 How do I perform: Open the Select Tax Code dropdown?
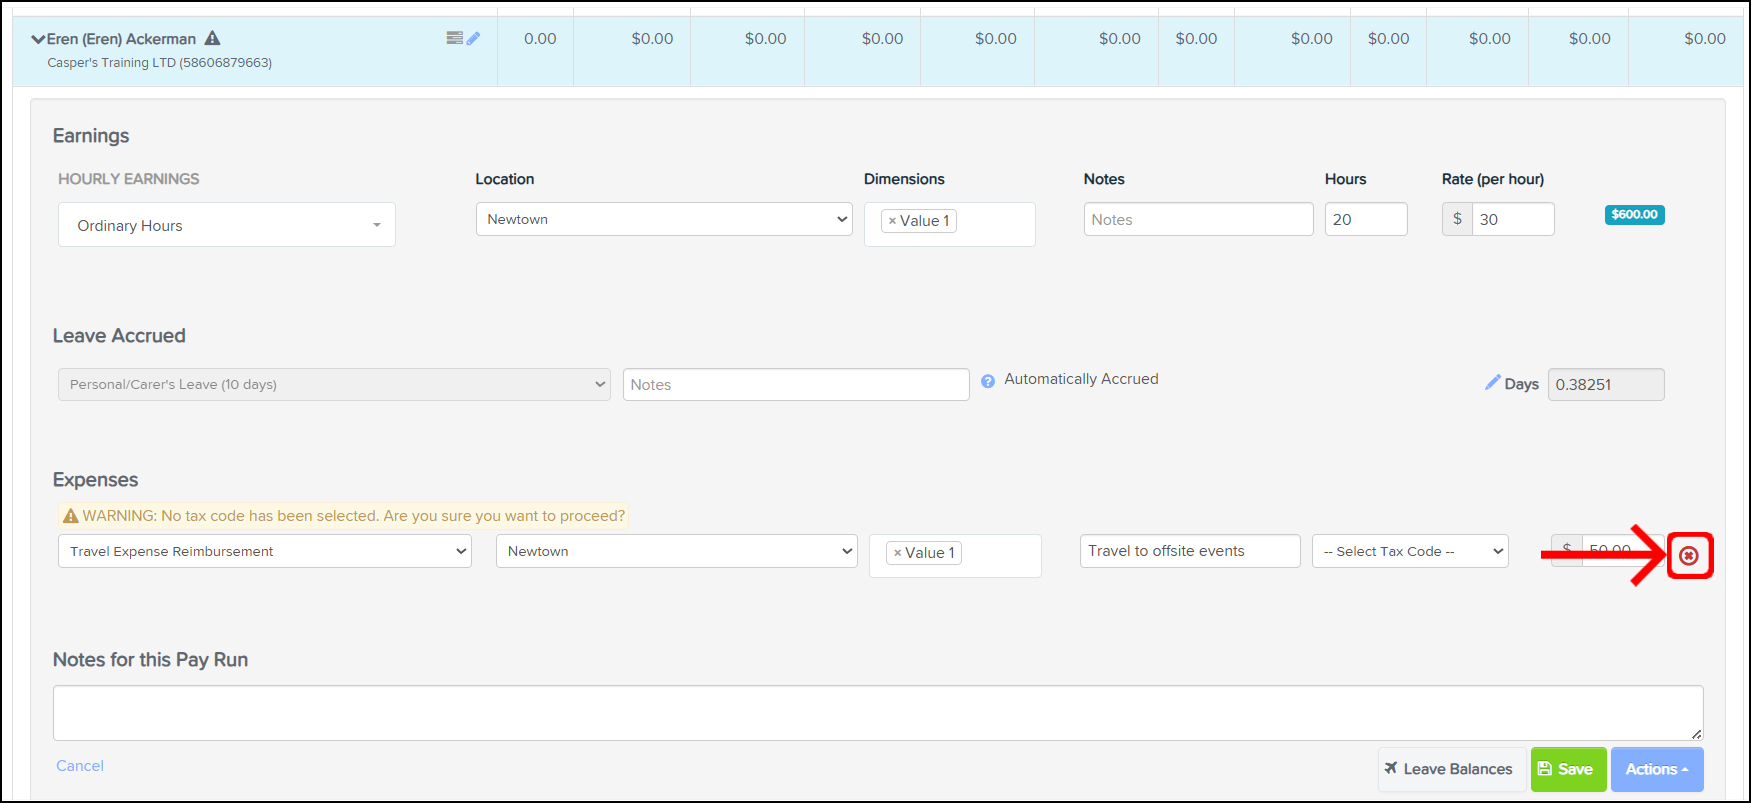(x=1410, y=551)
